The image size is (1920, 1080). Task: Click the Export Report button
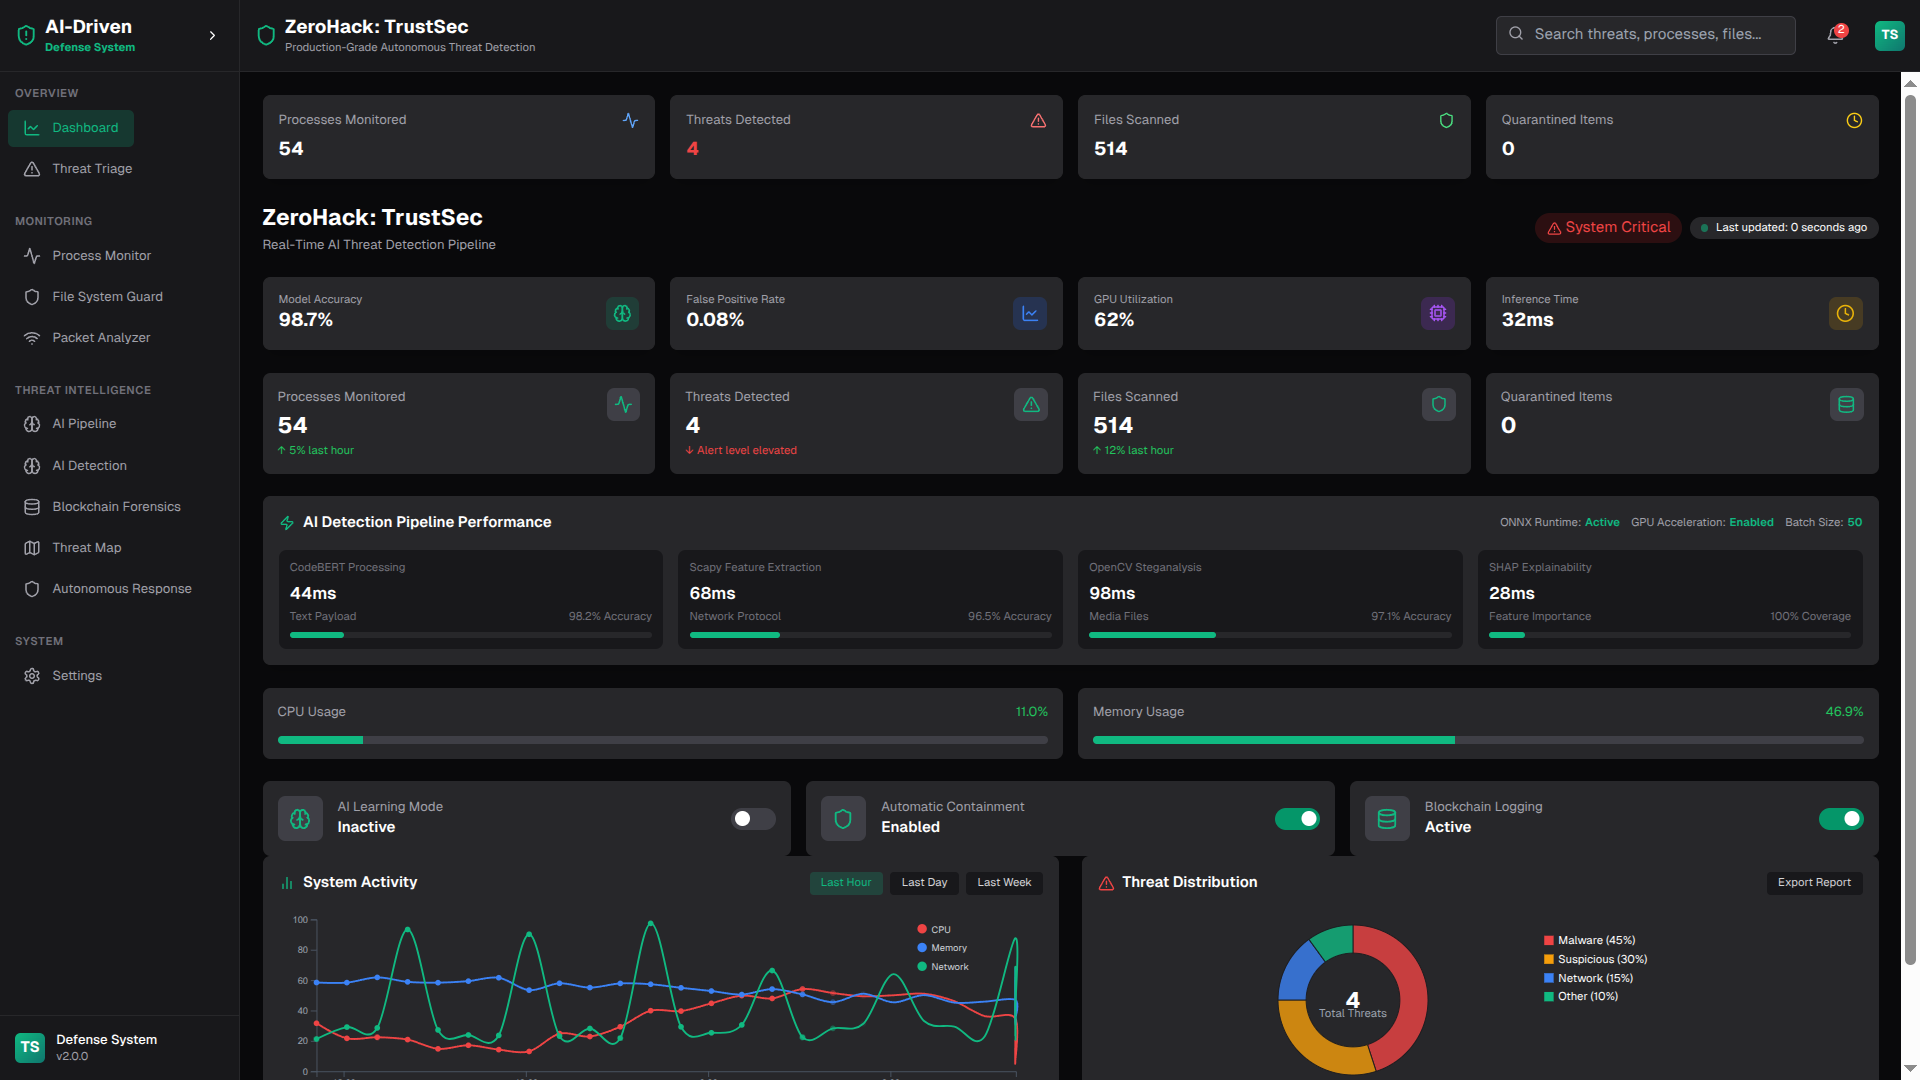coord(1813,883)
